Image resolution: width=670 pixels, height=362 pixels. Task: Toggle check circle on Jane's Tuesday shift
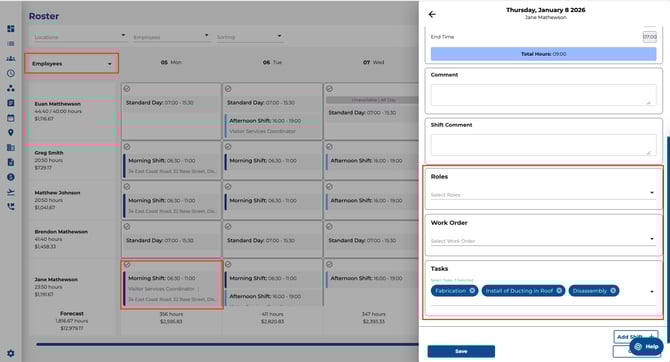click(228, 264)
